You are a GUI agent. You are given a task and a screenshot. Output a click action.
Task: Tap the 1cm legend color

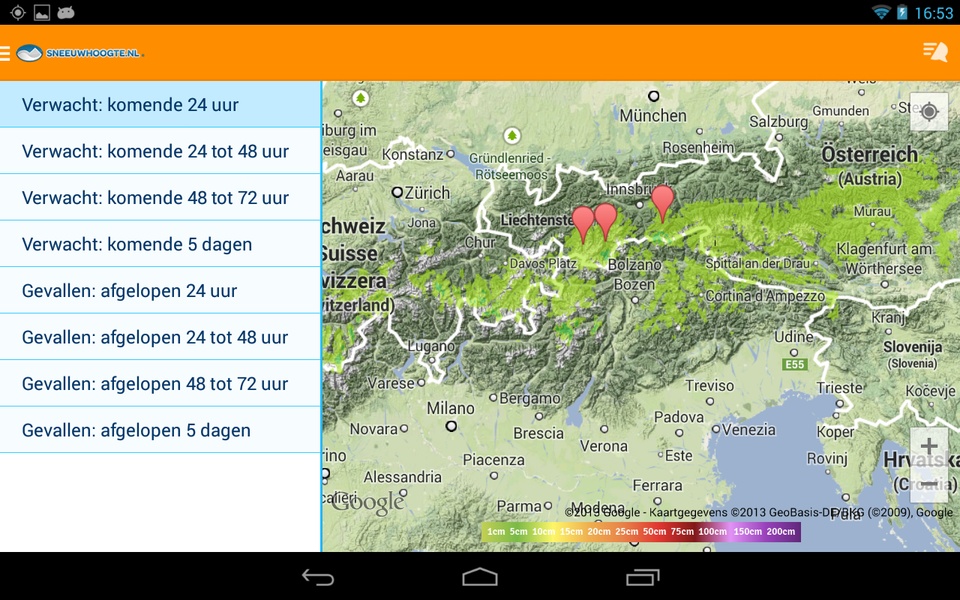pos(496,531)
